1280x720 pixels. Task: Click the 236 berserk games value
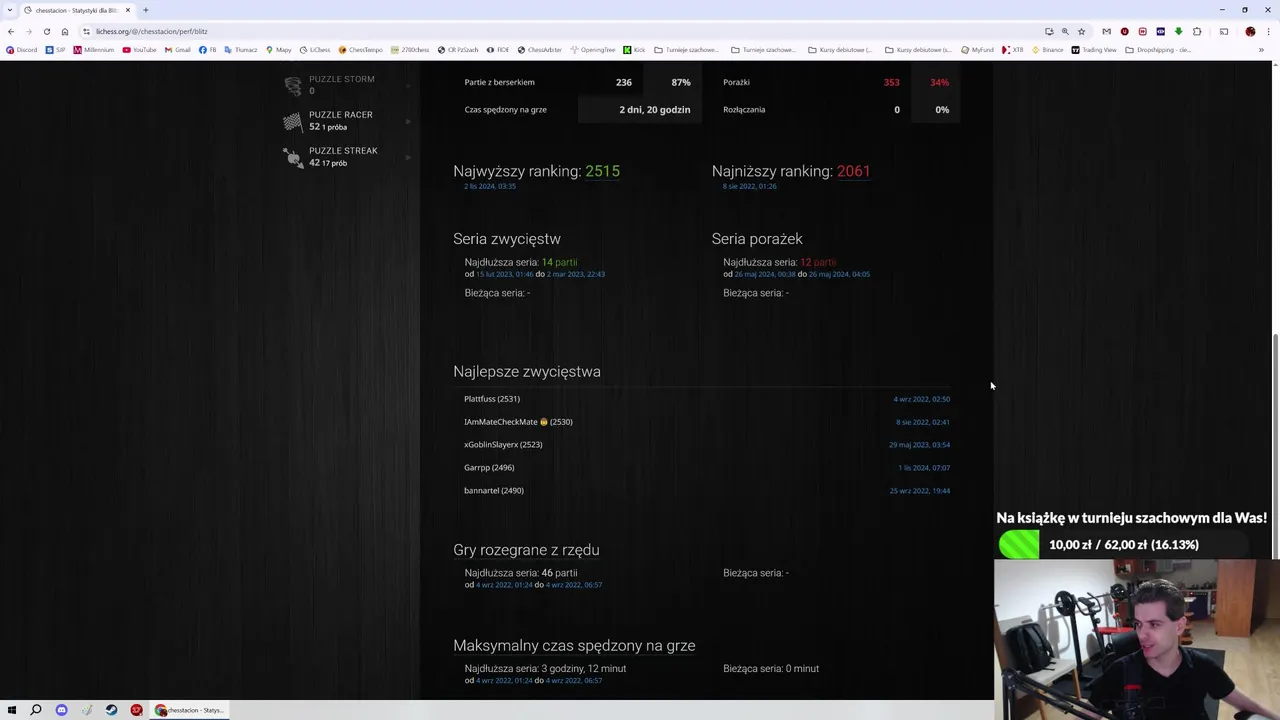tap(624, 82)
